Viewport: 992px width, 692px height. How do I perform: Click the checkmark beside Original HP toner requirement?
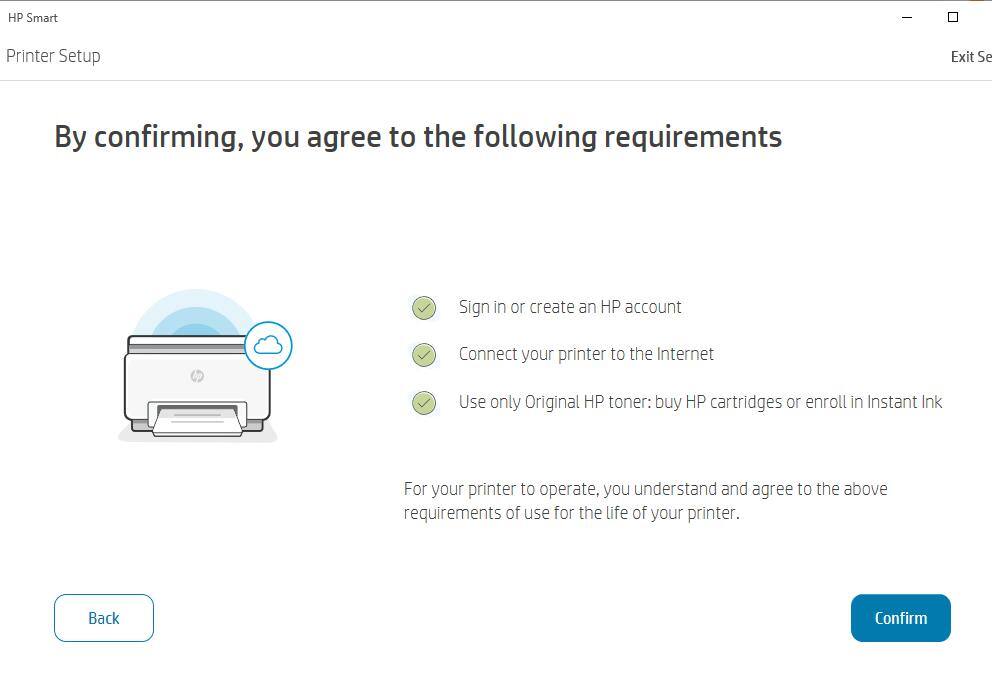(423, 403)
